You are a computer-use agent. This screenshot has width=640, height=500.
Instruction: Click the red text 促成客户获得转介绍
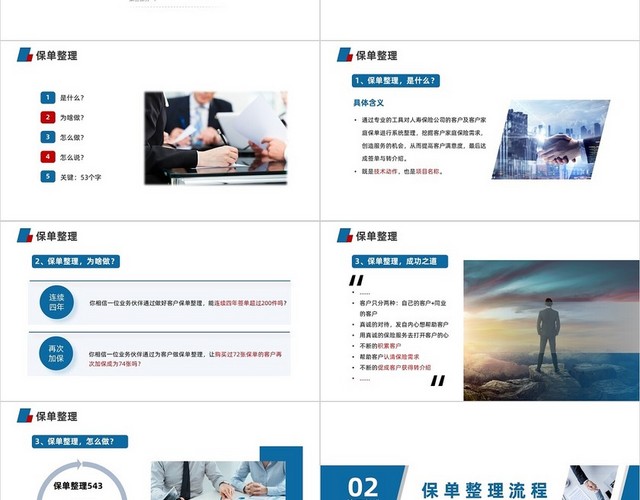click(x=404, y=367)
